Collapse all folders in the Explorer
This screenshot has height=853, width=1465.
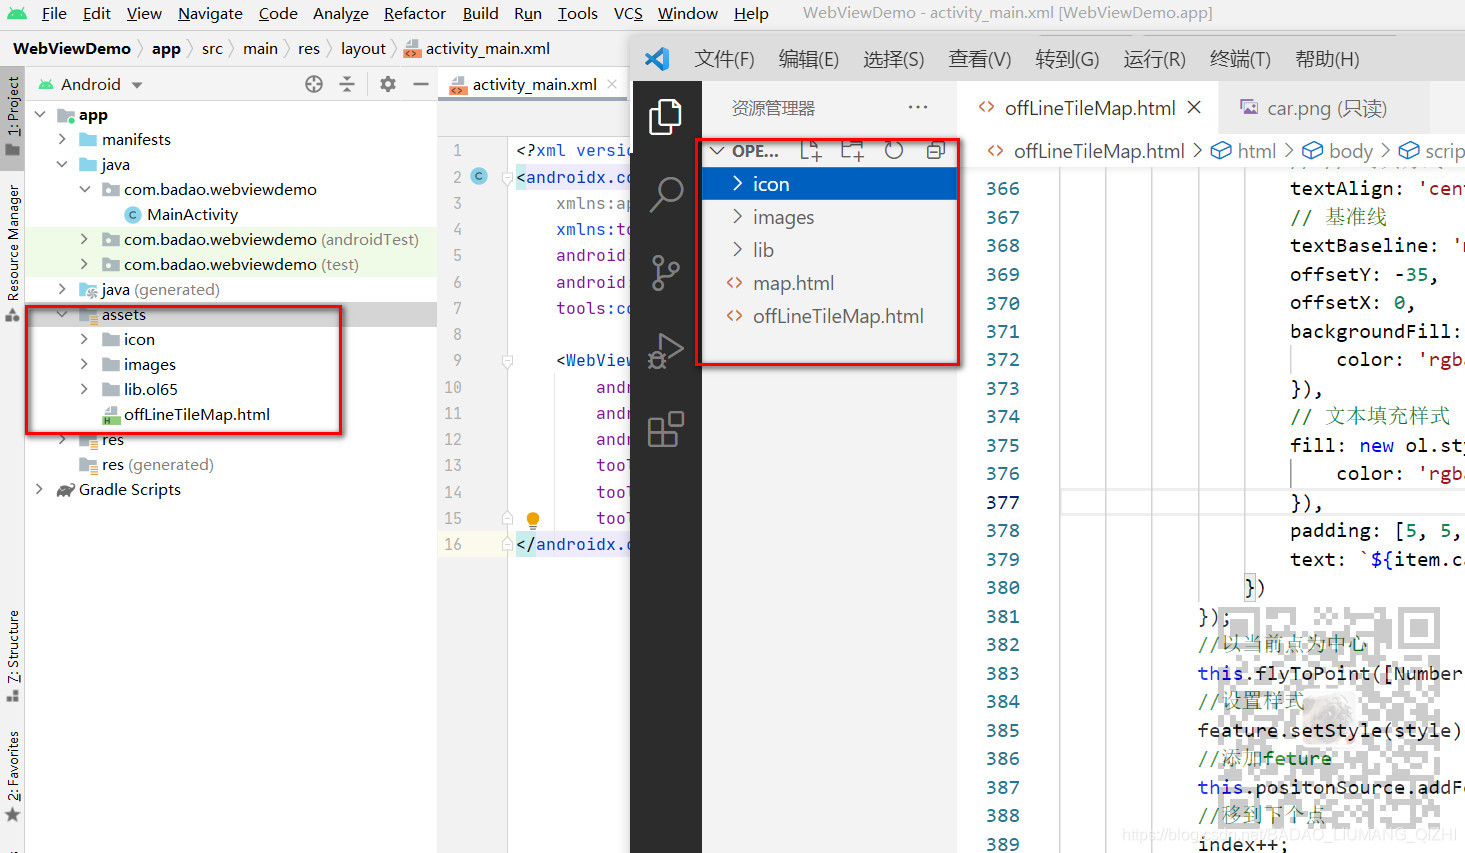coord(934,149)
